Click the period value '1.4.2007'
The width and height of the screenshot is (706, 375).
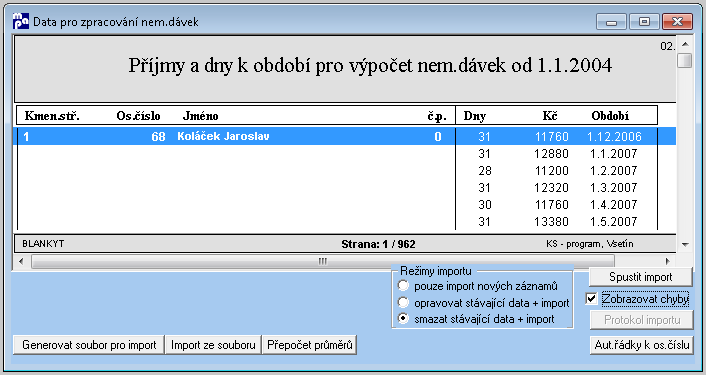tap(614, 205)
